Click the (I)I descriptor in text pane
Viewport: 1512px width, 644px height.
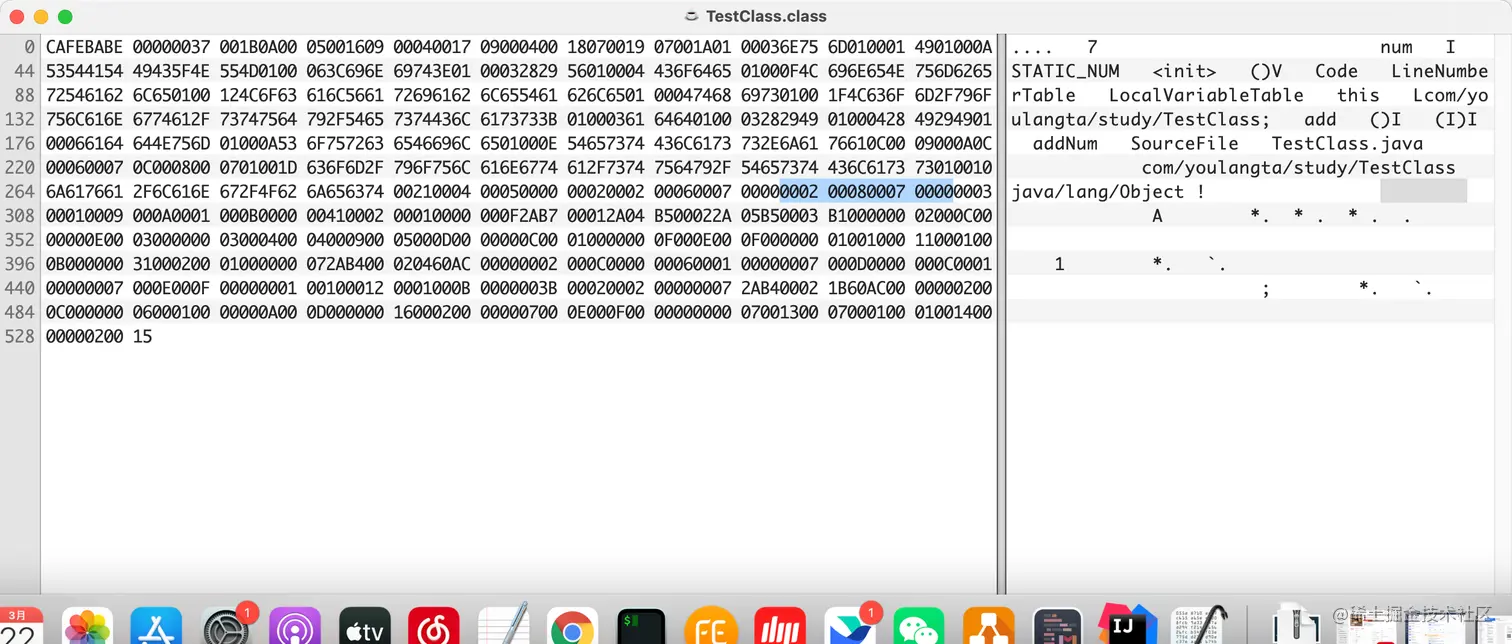click(1456, 119)
